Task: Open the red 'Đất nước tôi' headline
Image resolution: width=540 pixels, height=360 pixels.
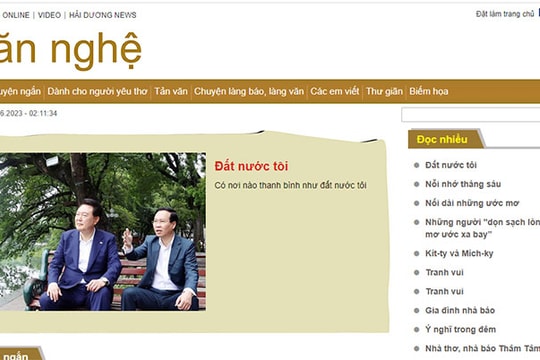Action: (251, 166)
